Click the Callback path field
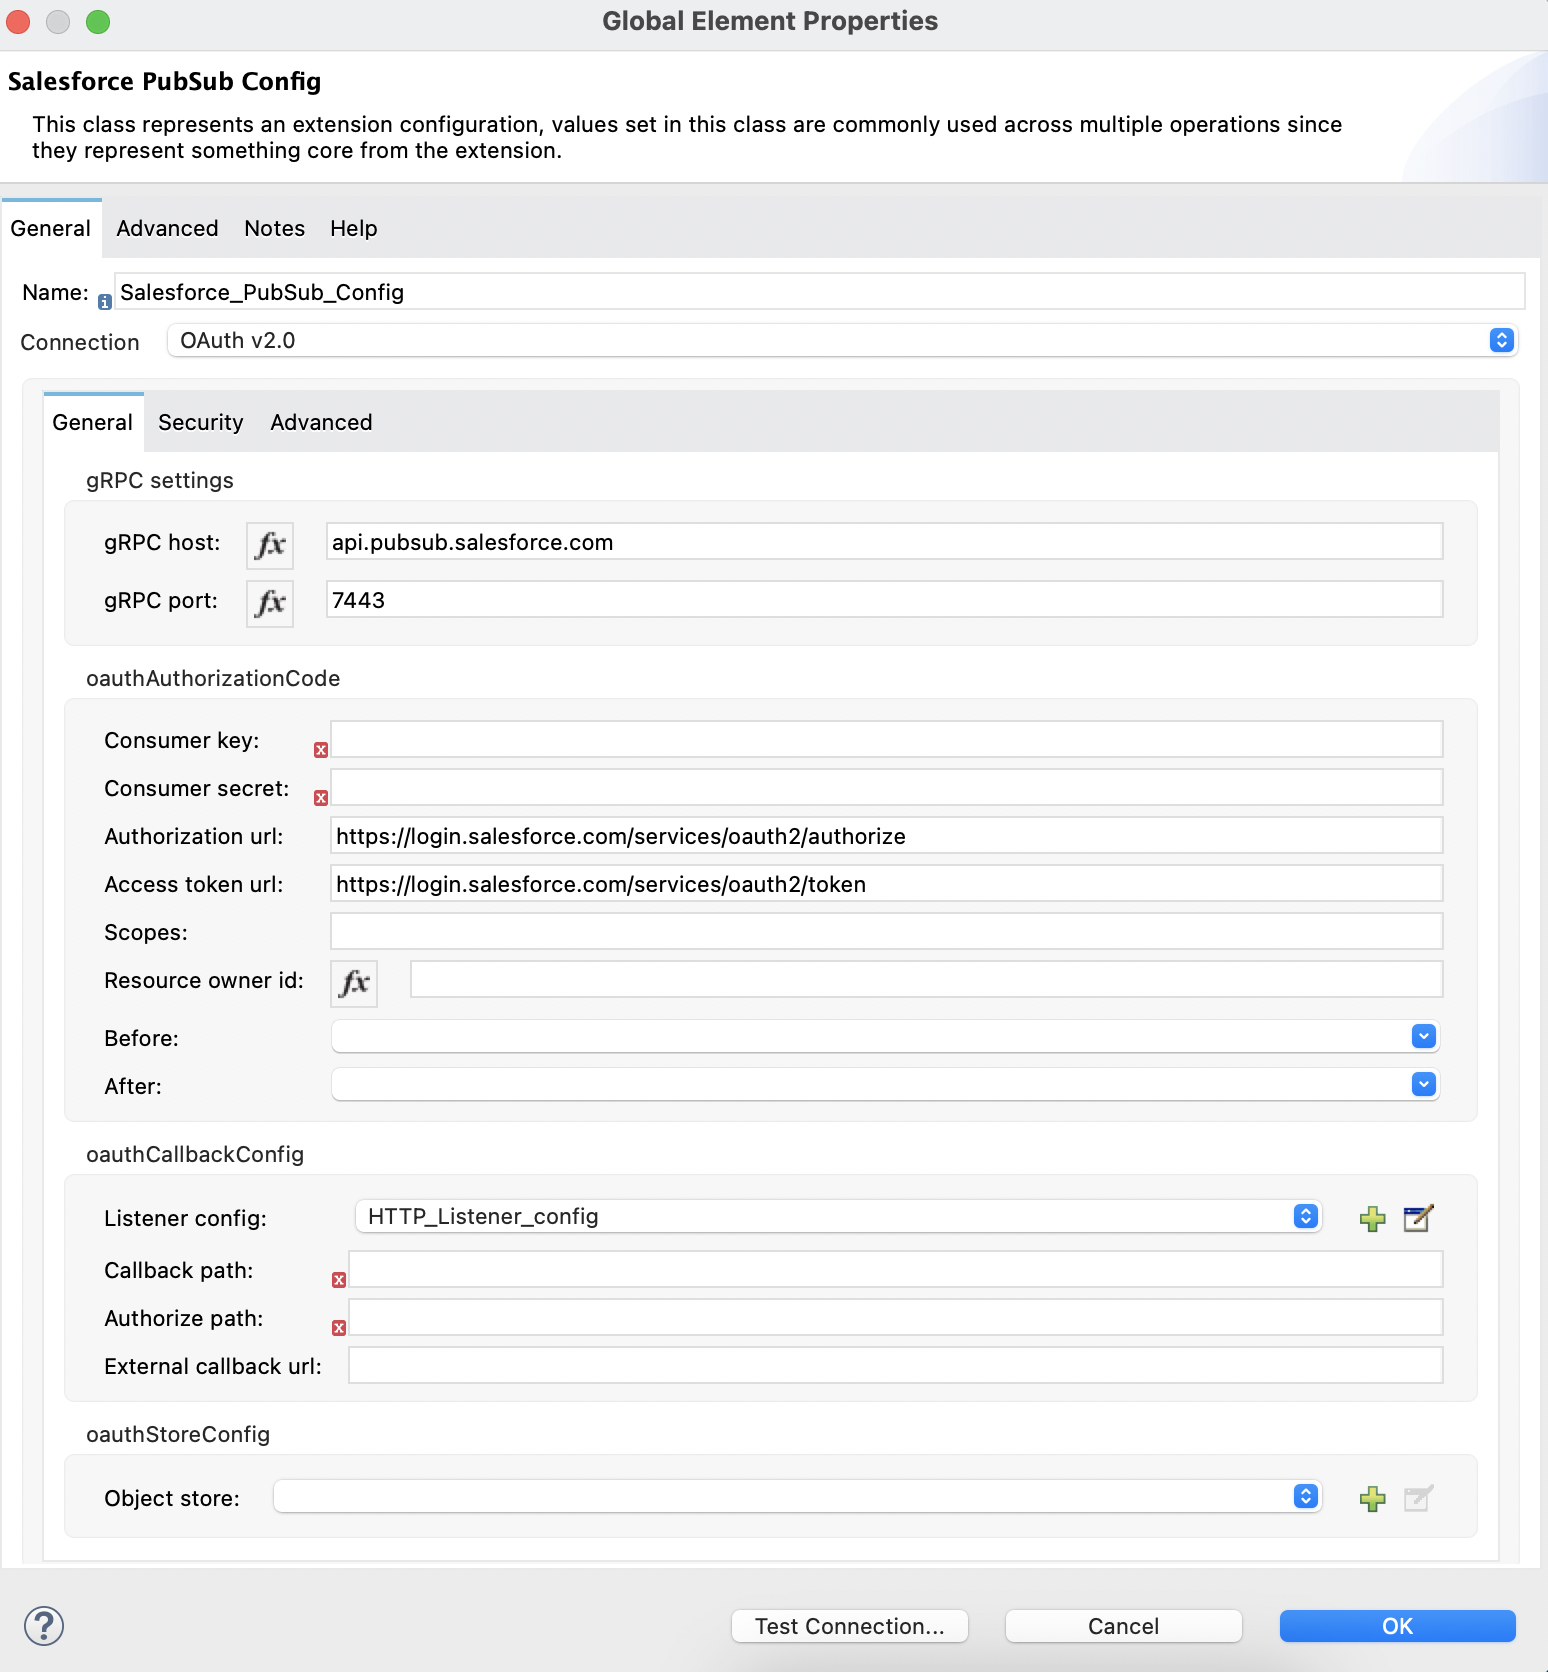Image resolution: width=1548 pixels, height=1672 pixels. pyautogui.click(x=896, y=1269)
